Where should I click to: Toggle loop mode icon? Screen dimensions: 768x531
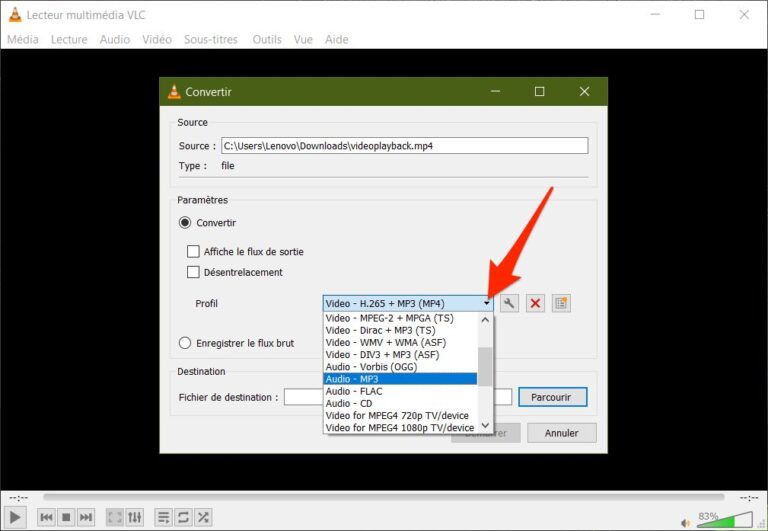183,517
